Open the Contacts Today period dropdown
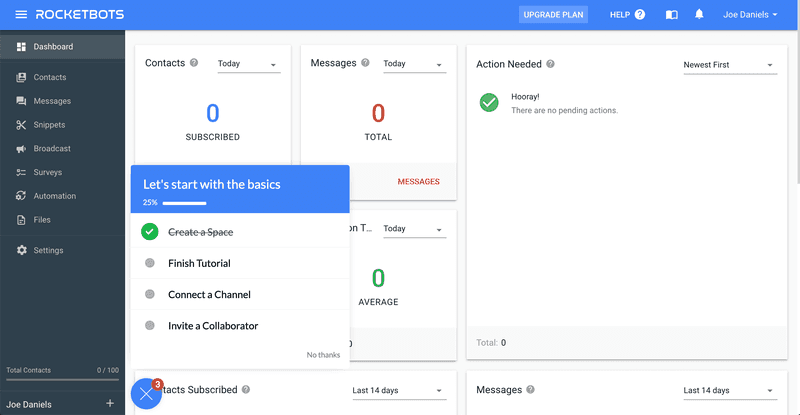 247,64
